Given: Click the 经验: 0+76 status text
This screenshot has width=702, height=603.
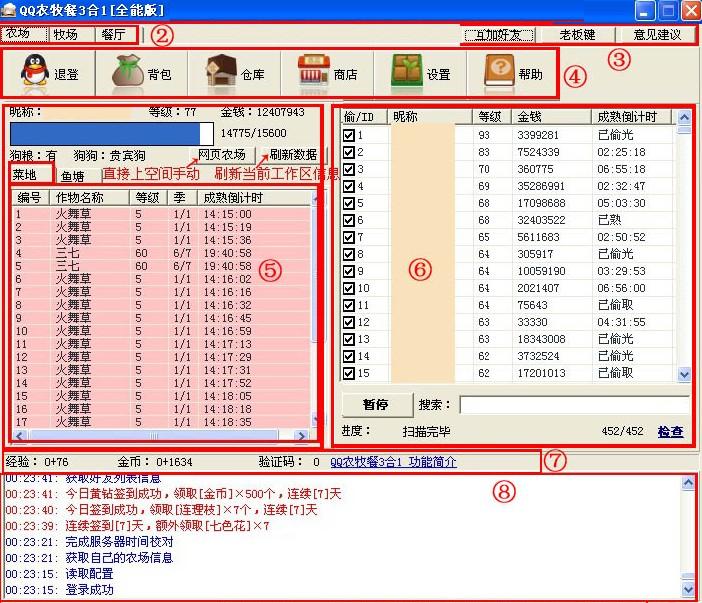Looking at the screenshot, I should click(37, 462).
